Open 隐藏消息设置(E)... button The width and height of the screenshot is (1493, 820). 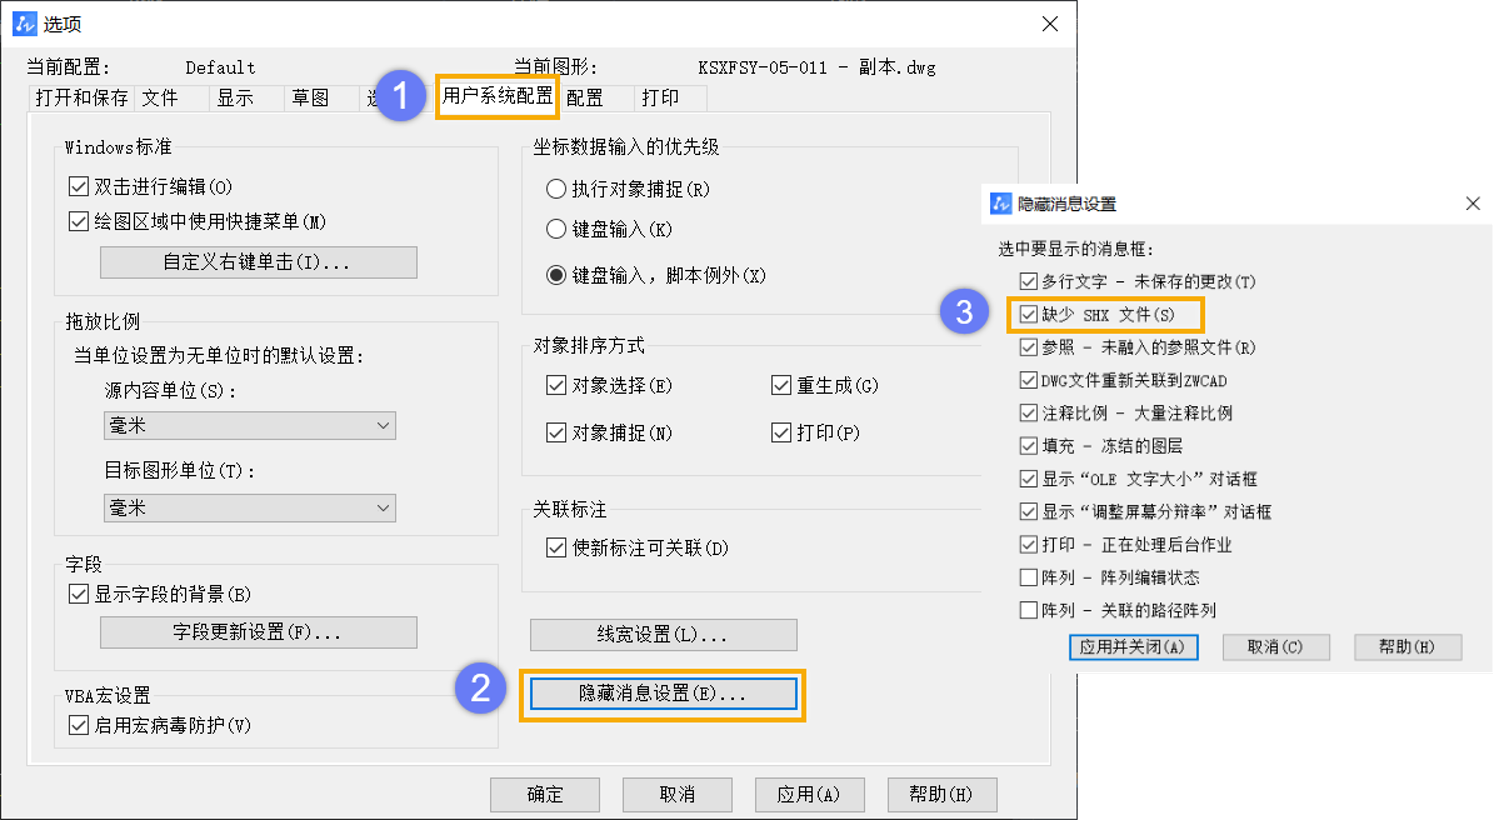tap(663, 693)
